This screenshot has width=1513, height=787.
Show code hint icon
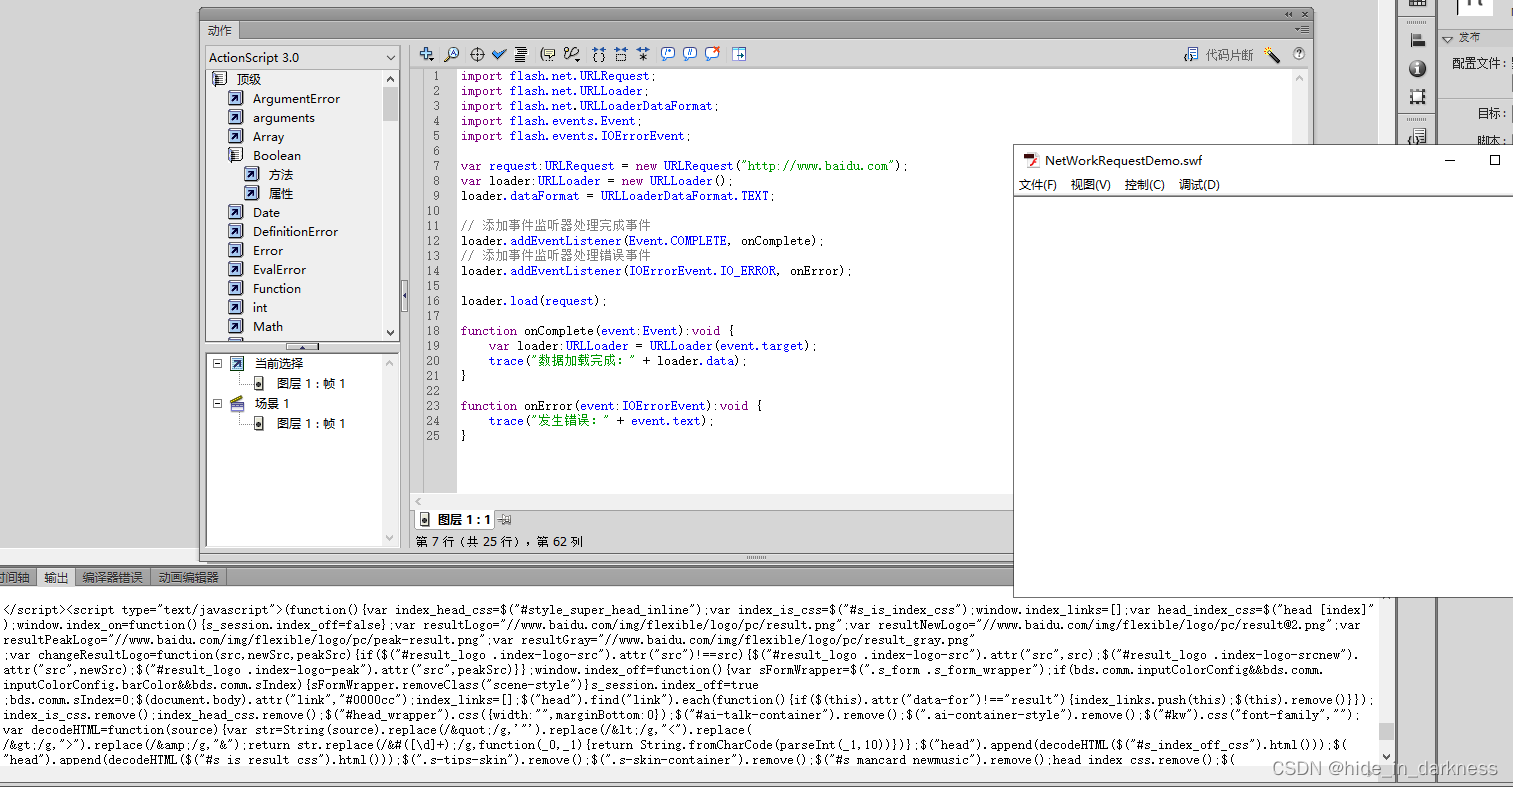point(548,54)
